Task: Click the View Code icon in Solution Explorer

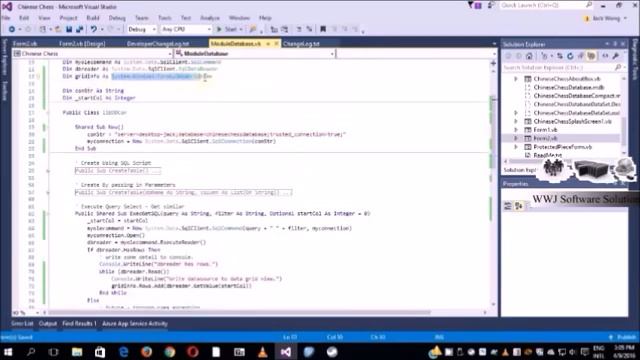Action: click(x=605, y=56)
